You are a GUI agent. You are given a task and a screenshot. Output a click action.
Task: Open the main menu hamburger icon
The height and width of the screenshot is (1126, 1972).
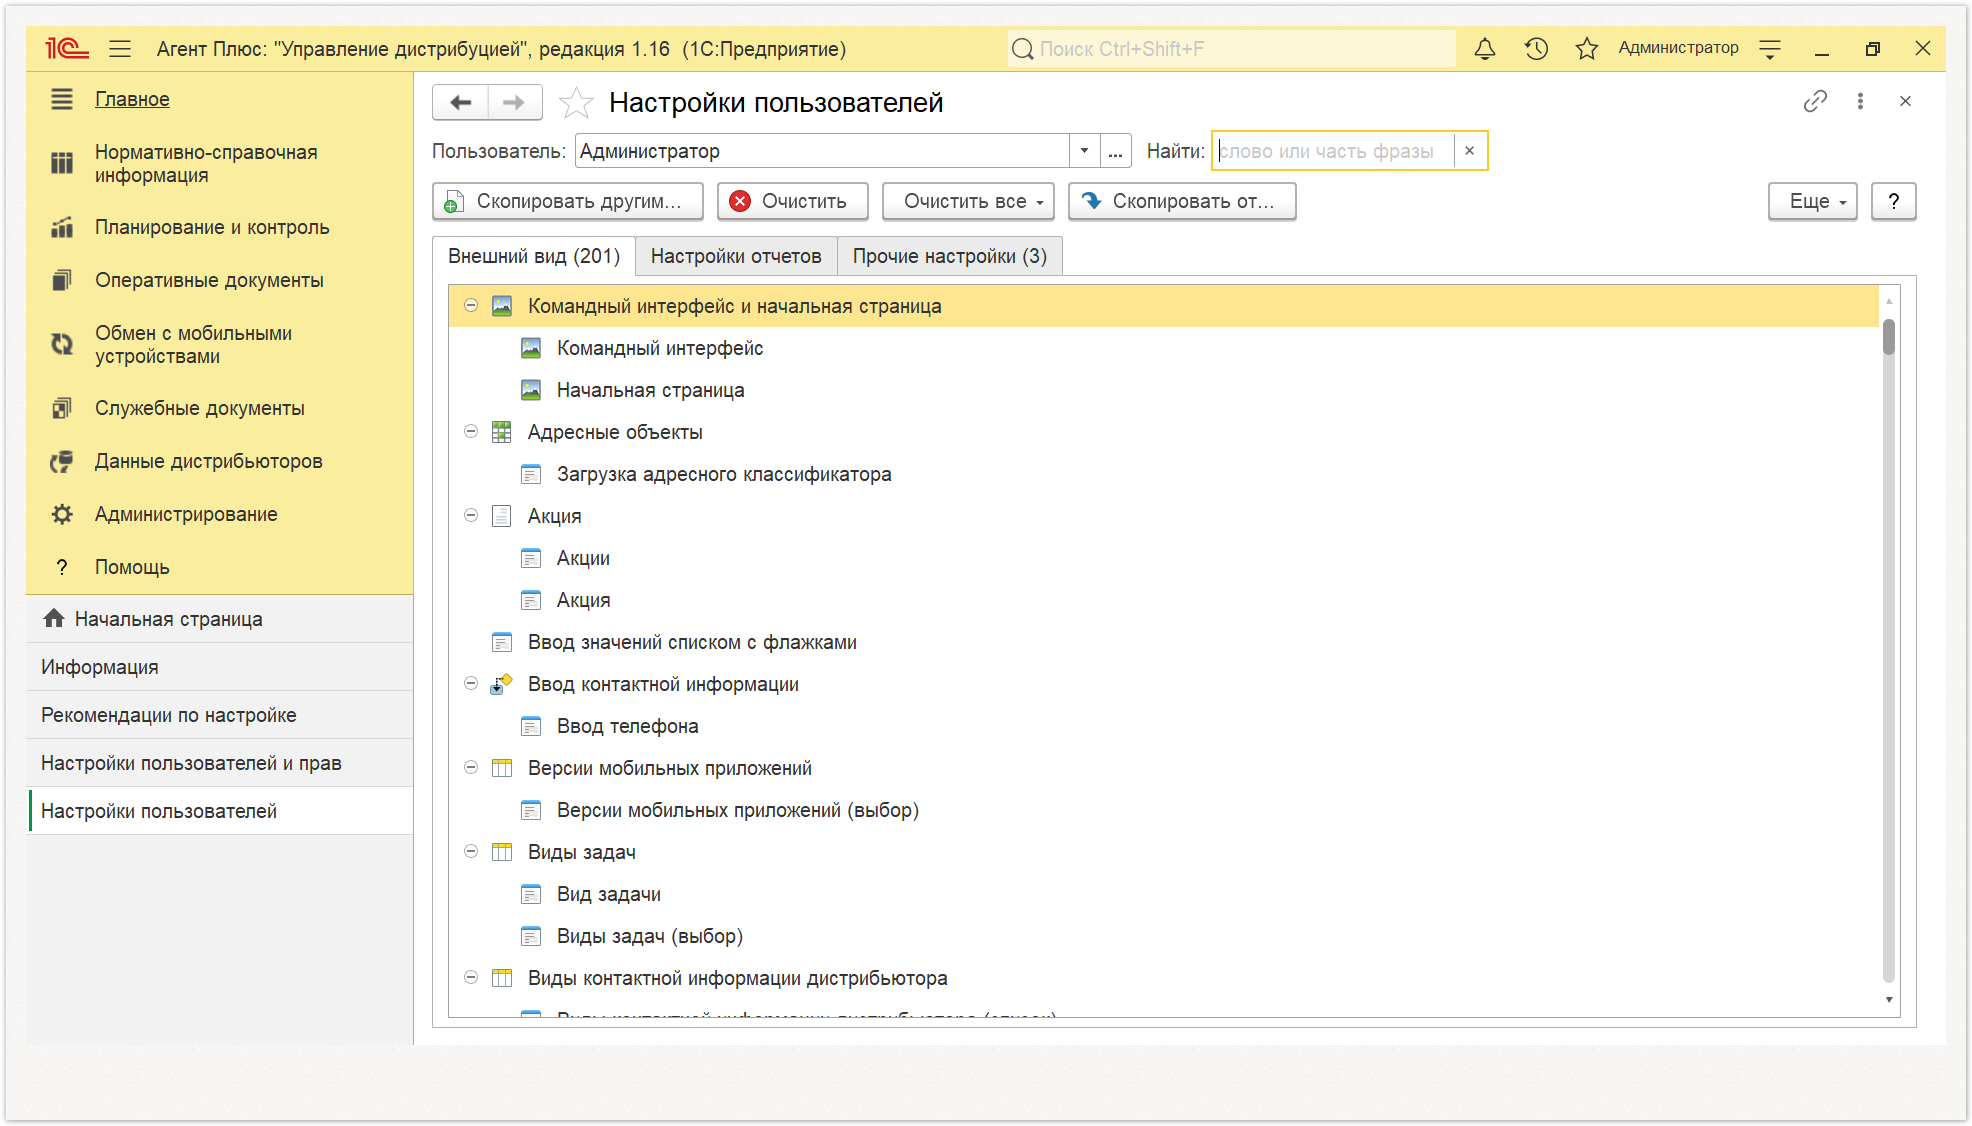point(120,48)
